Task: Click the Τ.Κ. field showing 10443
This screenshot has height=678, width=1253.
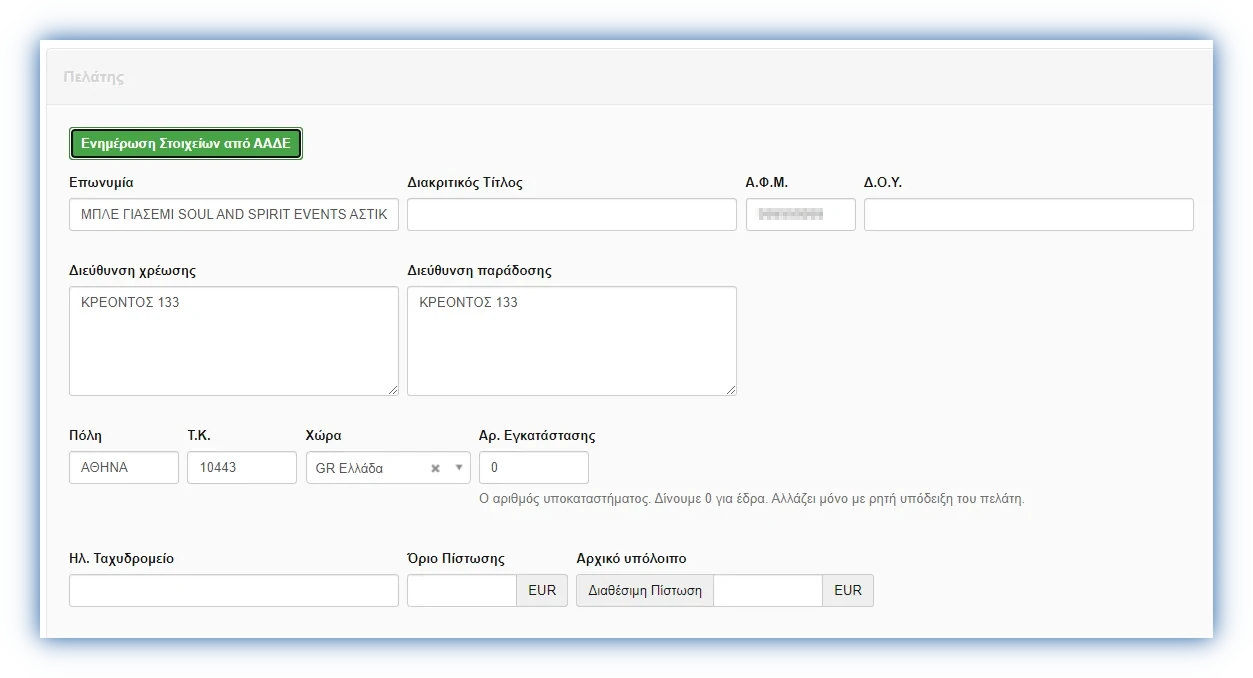Action: click(x=241, y=468)
